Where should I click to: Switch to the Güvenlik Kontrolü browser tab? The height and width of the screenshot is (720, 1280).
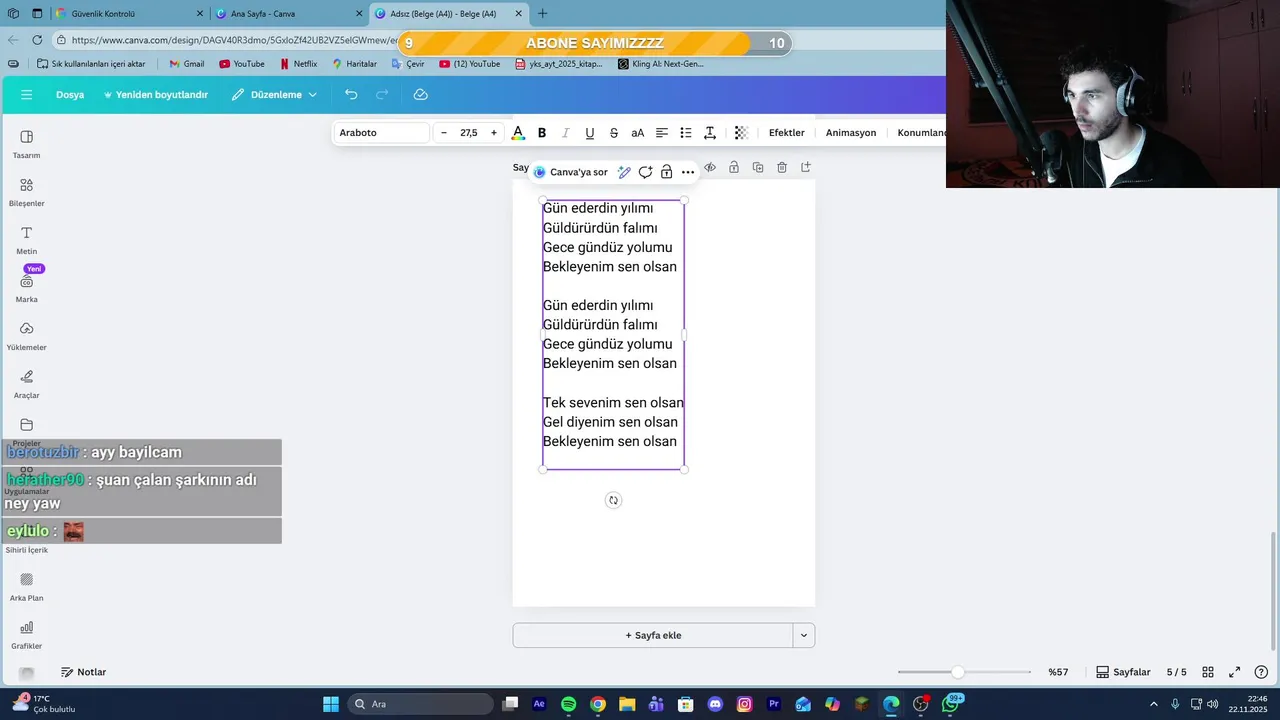pos(130,14)
